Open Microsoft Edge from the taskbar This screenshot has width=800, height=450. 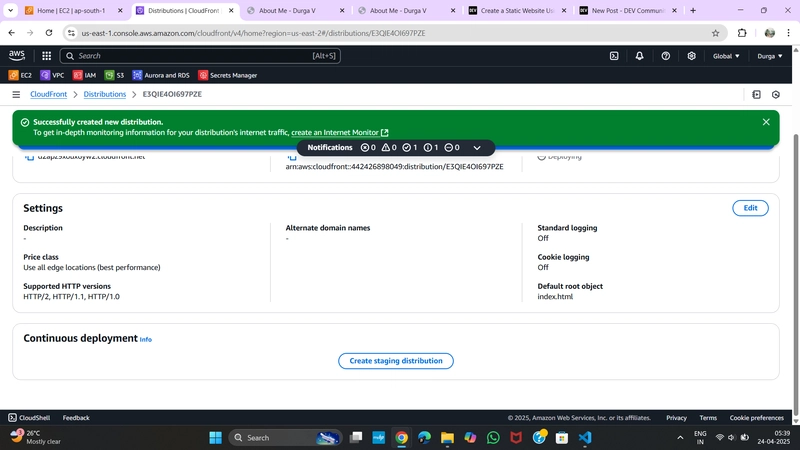coord(424,438)
